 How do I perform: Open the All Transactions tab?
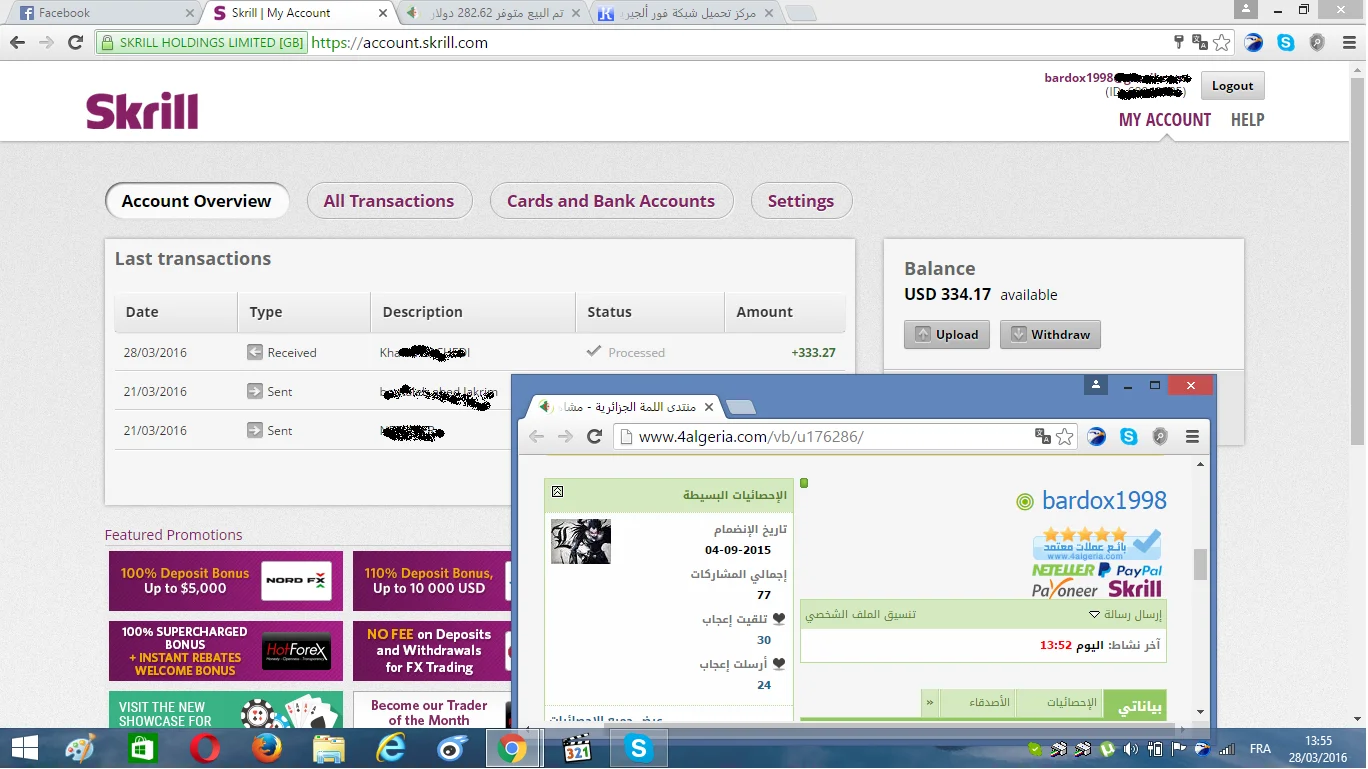(x=388, y=201)
